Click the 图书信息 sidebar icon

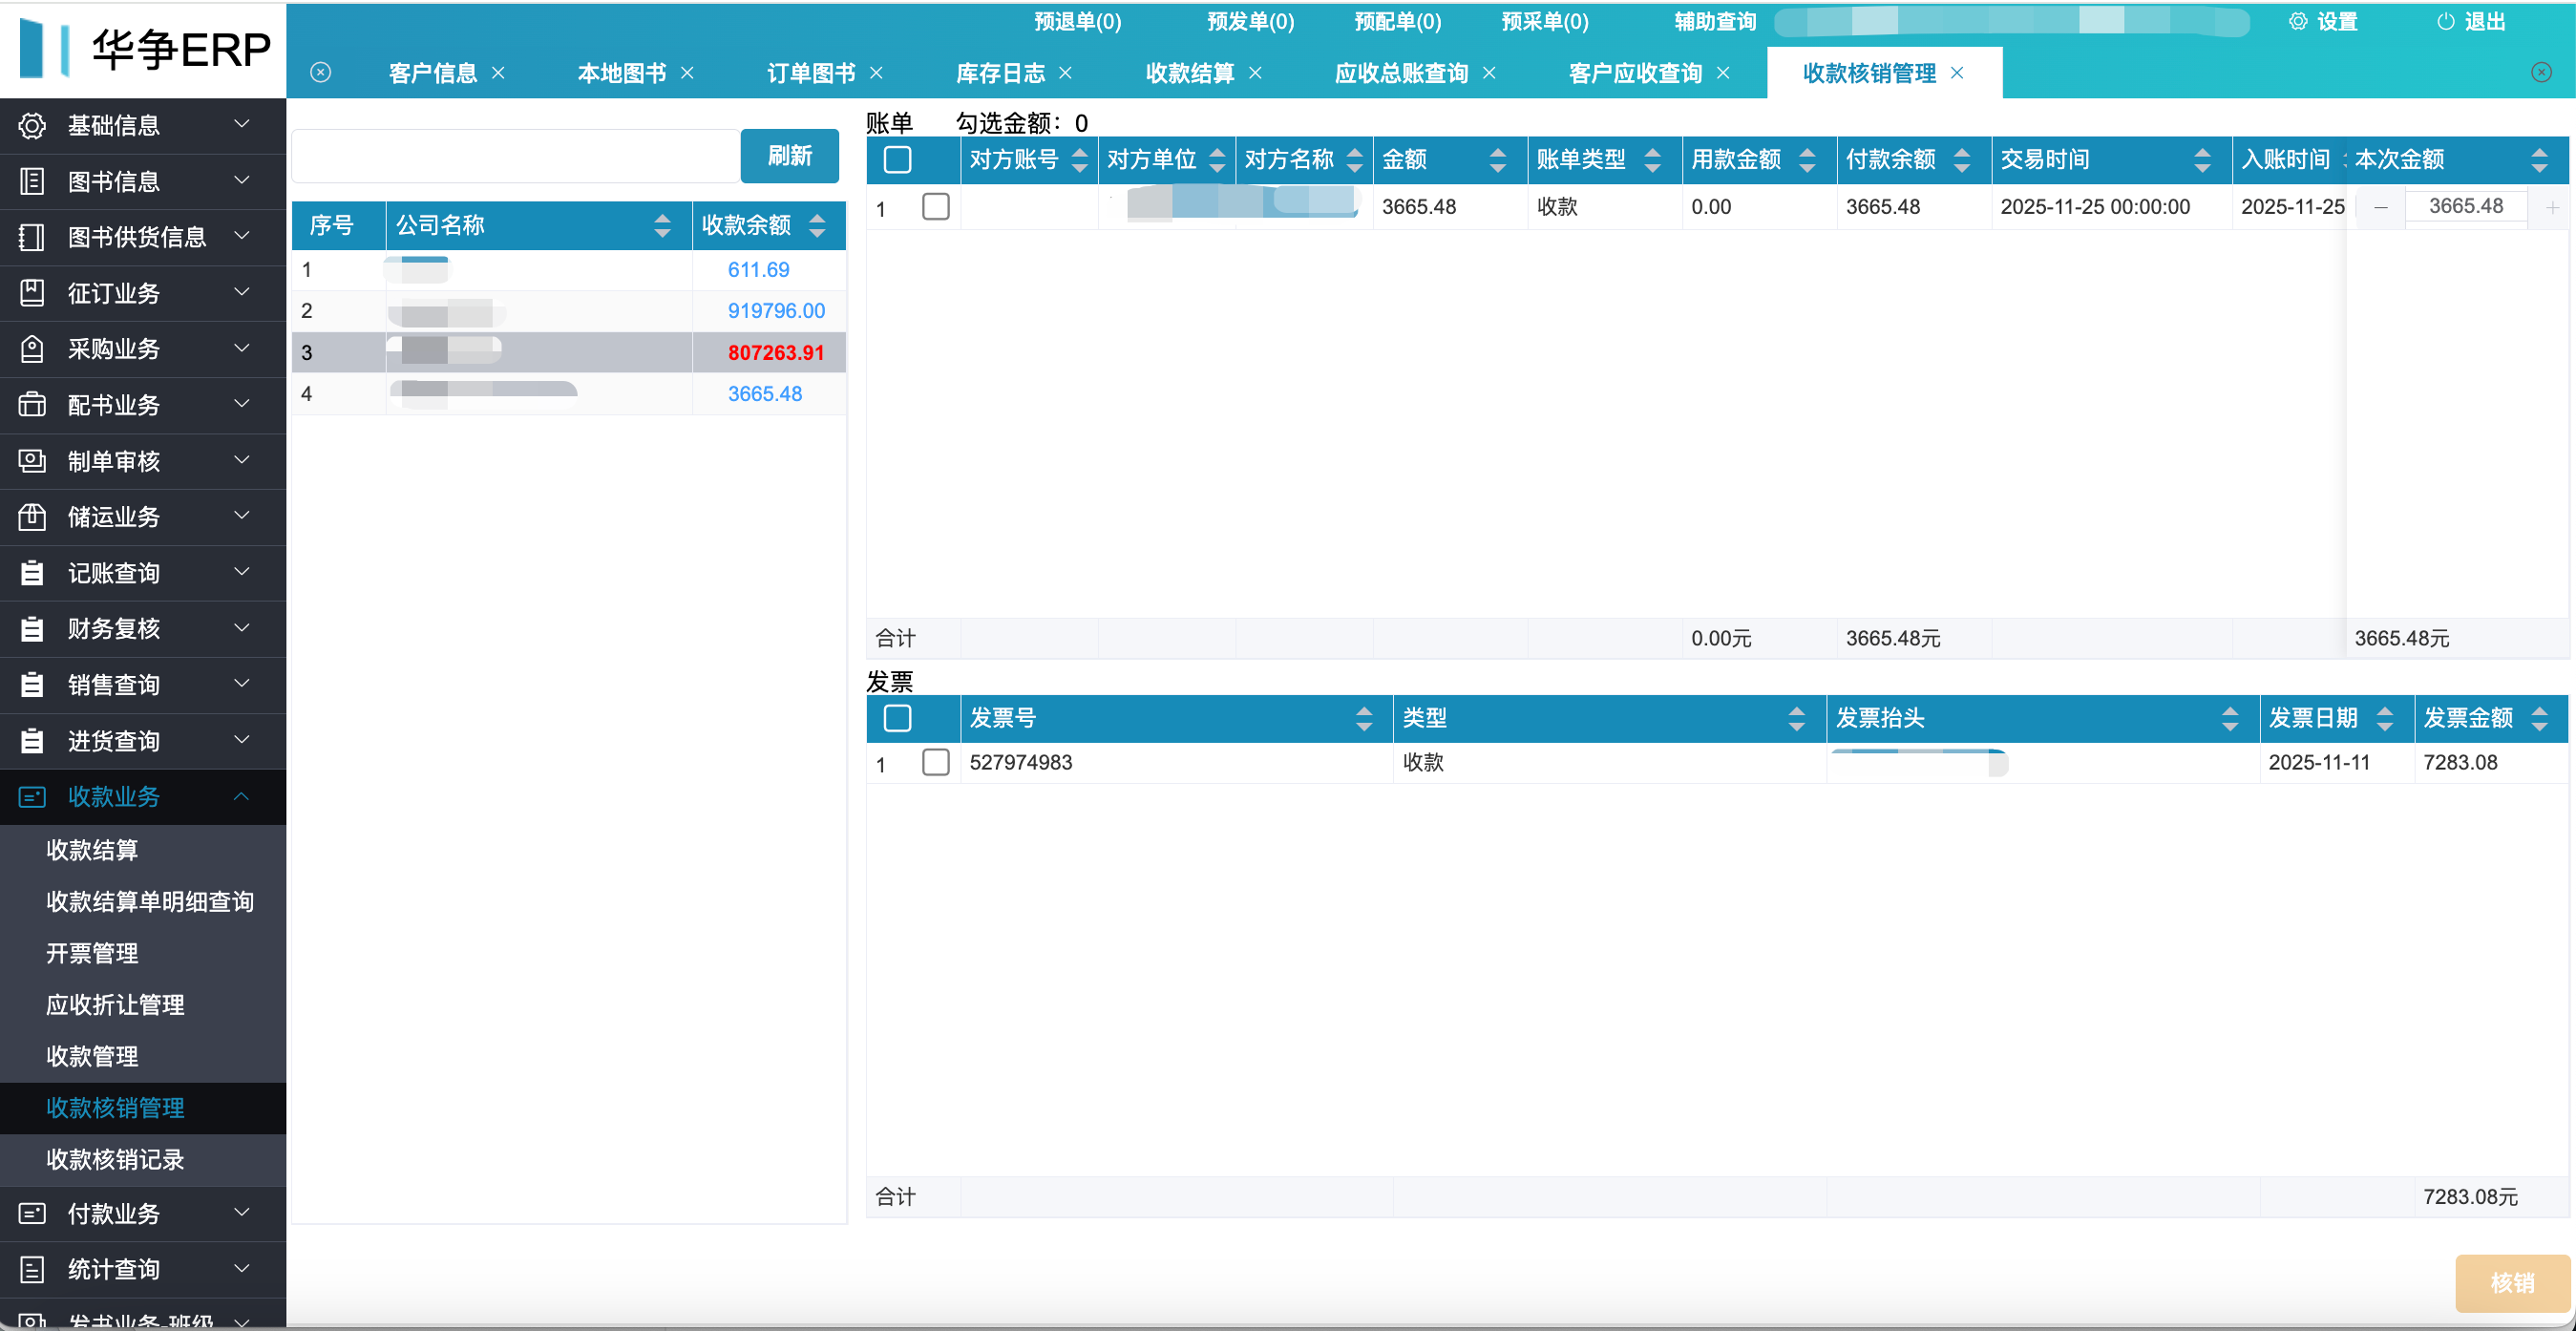click(32, 181)
